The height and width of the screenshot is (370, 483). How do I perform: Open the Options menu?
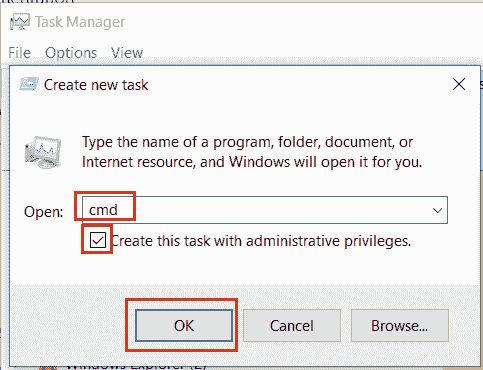[x=71, y=53]
